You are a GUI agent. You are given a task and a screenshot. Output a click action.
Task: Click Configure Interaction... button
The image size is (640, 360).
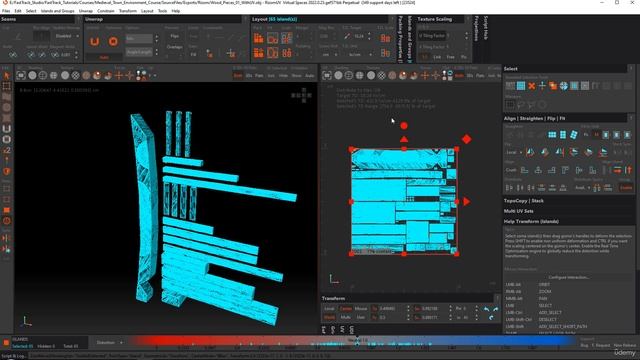[569, 277]
